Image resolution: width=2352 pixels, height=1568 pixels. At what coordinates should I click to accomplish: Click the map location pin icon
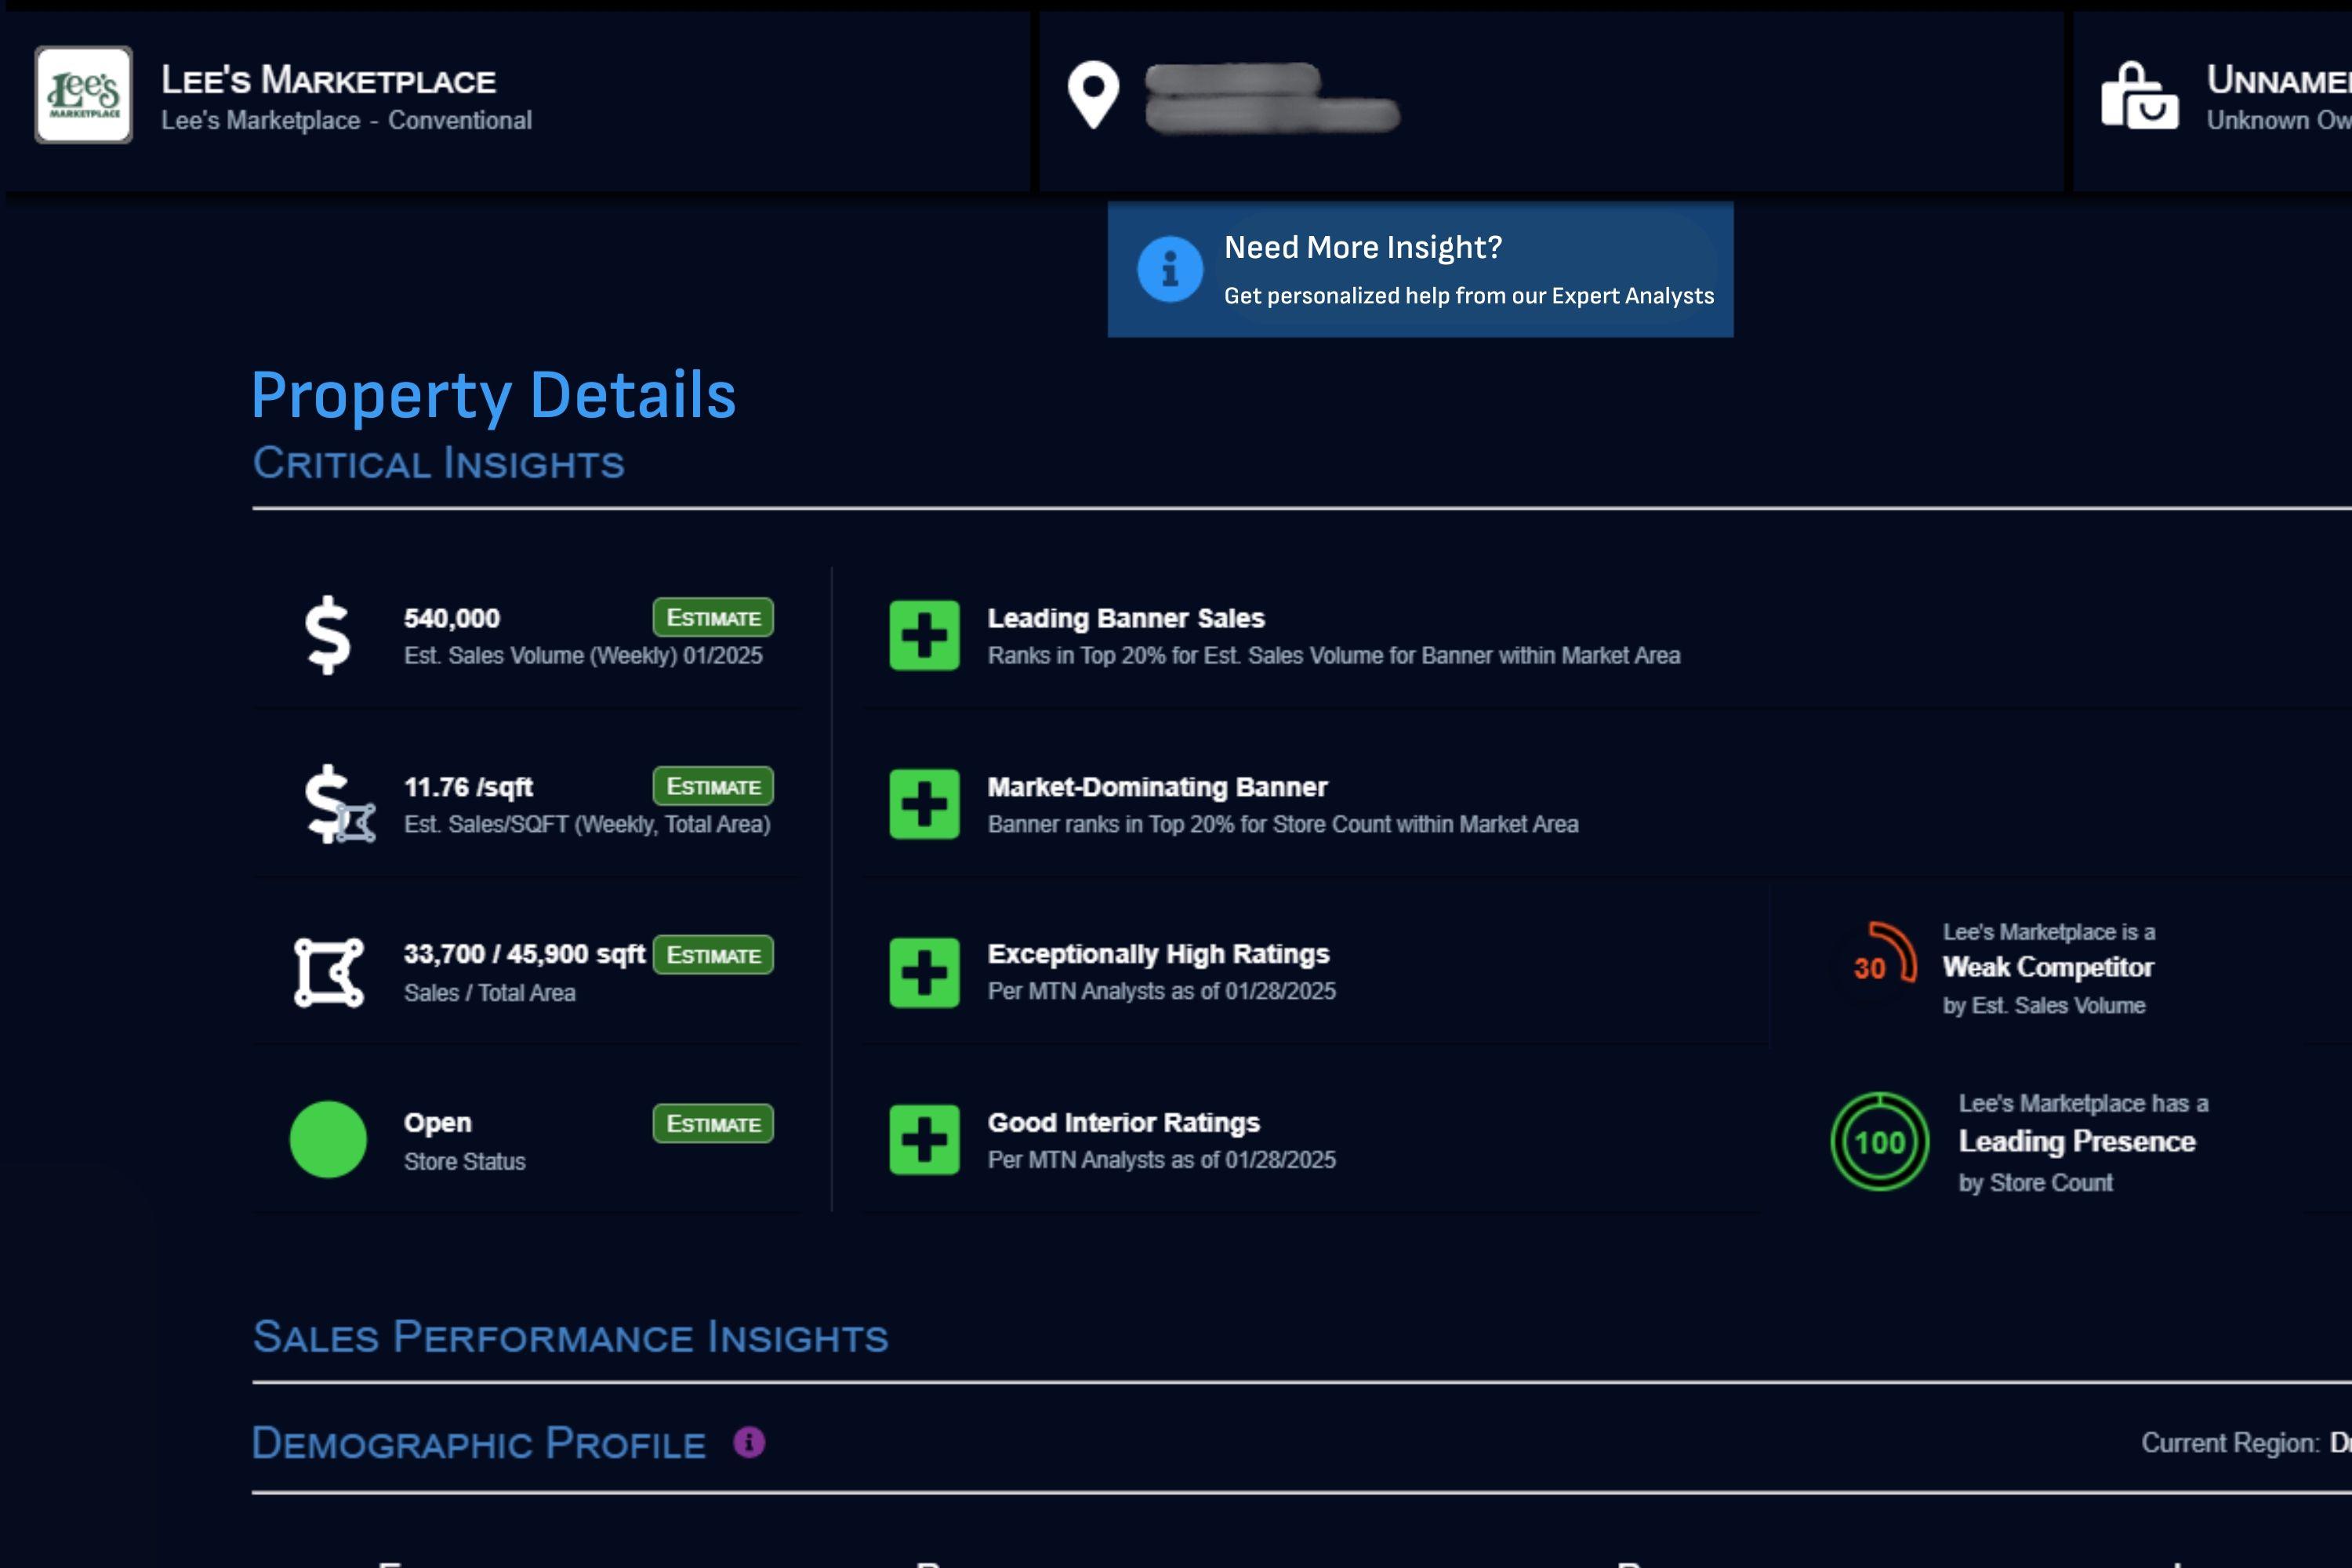1093,95
